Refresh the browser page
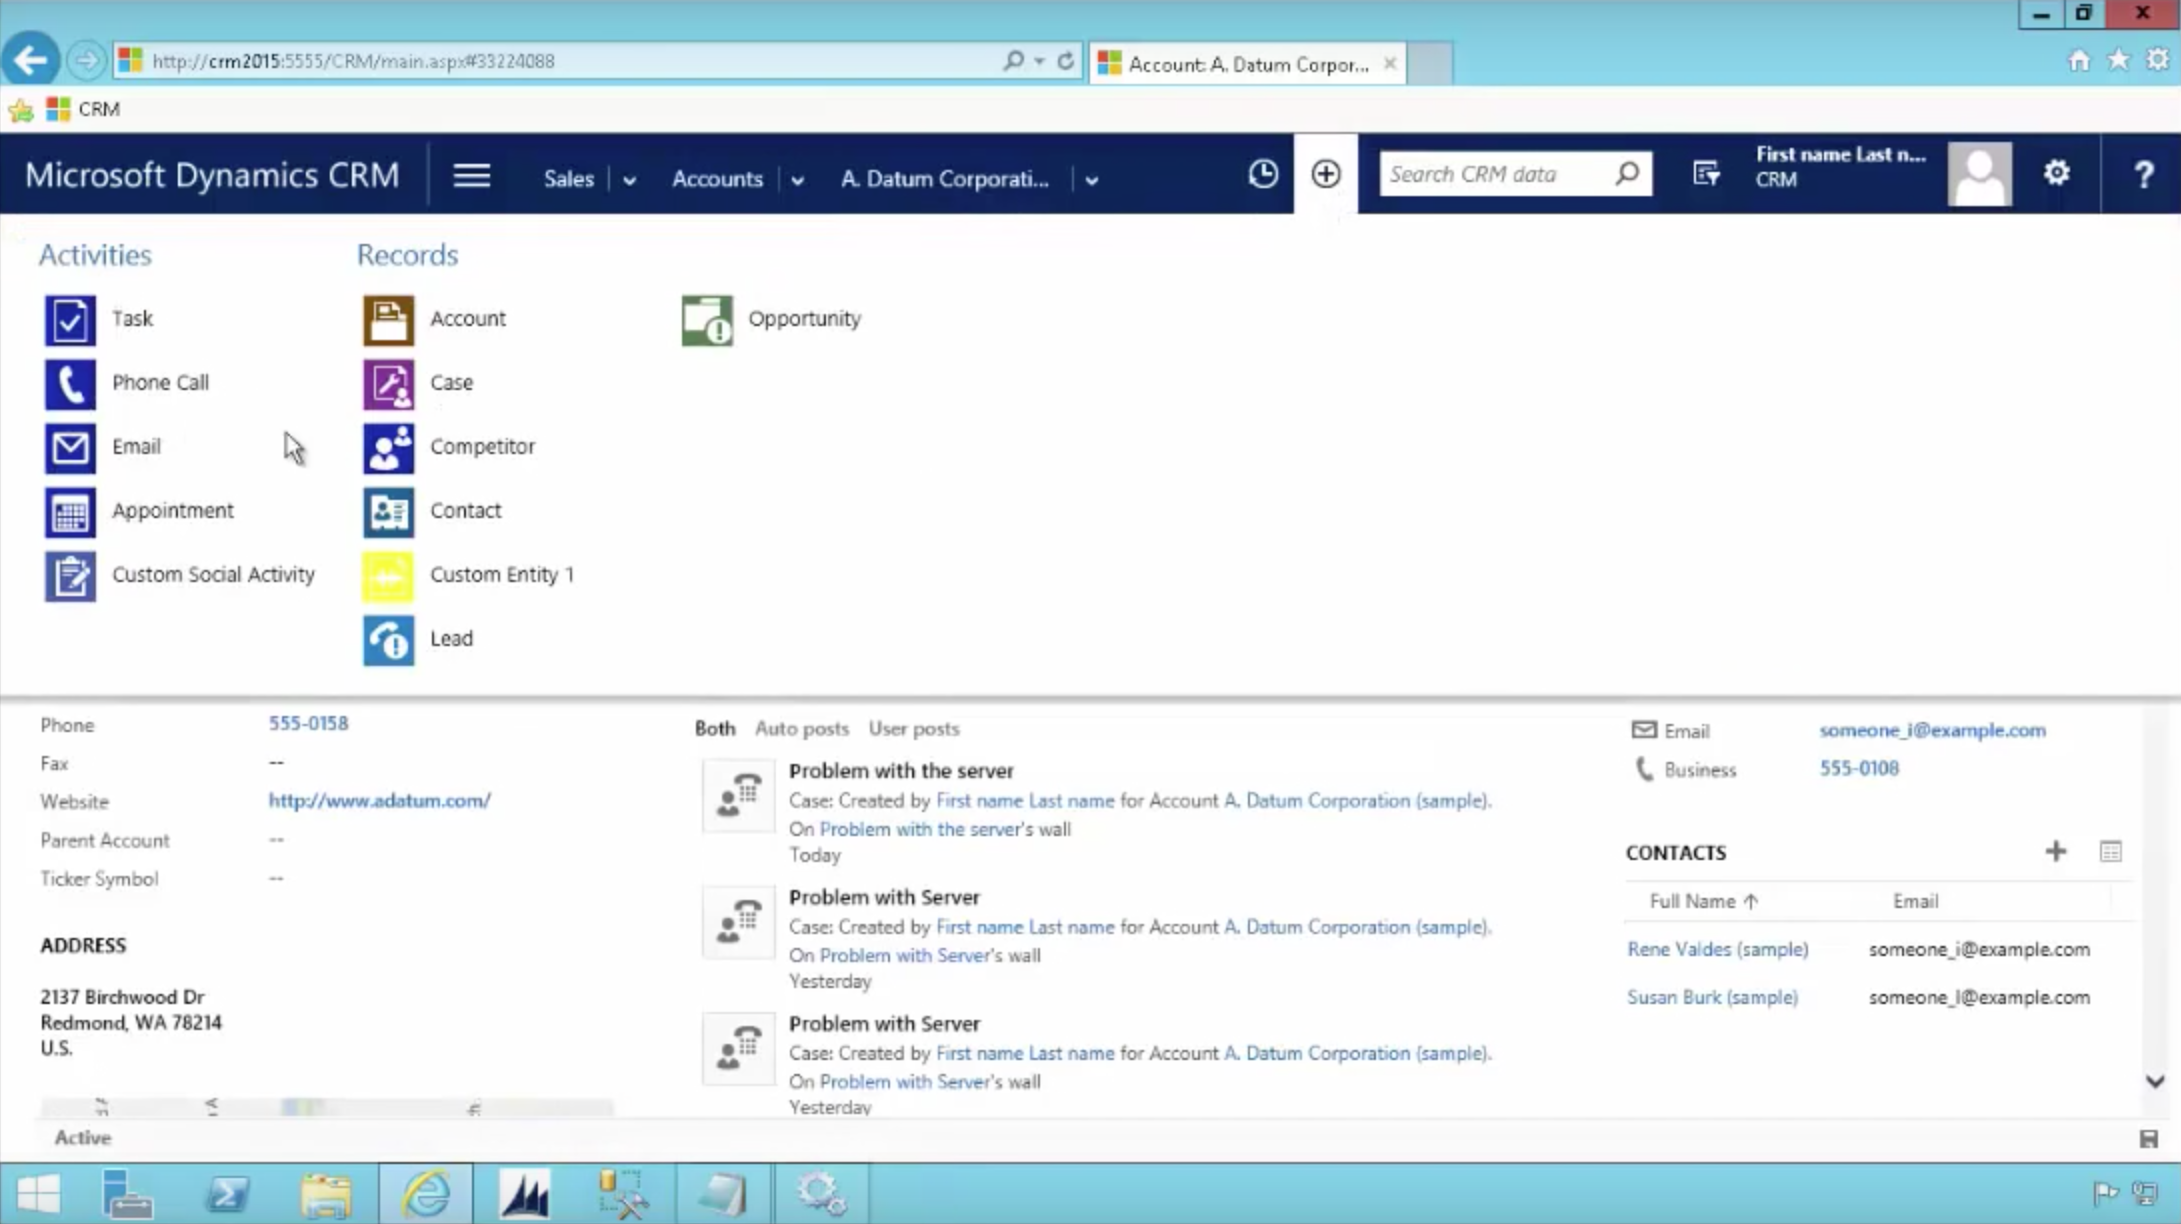Viewport: 2181px width, 1224px height. [x=1065, y=61]
